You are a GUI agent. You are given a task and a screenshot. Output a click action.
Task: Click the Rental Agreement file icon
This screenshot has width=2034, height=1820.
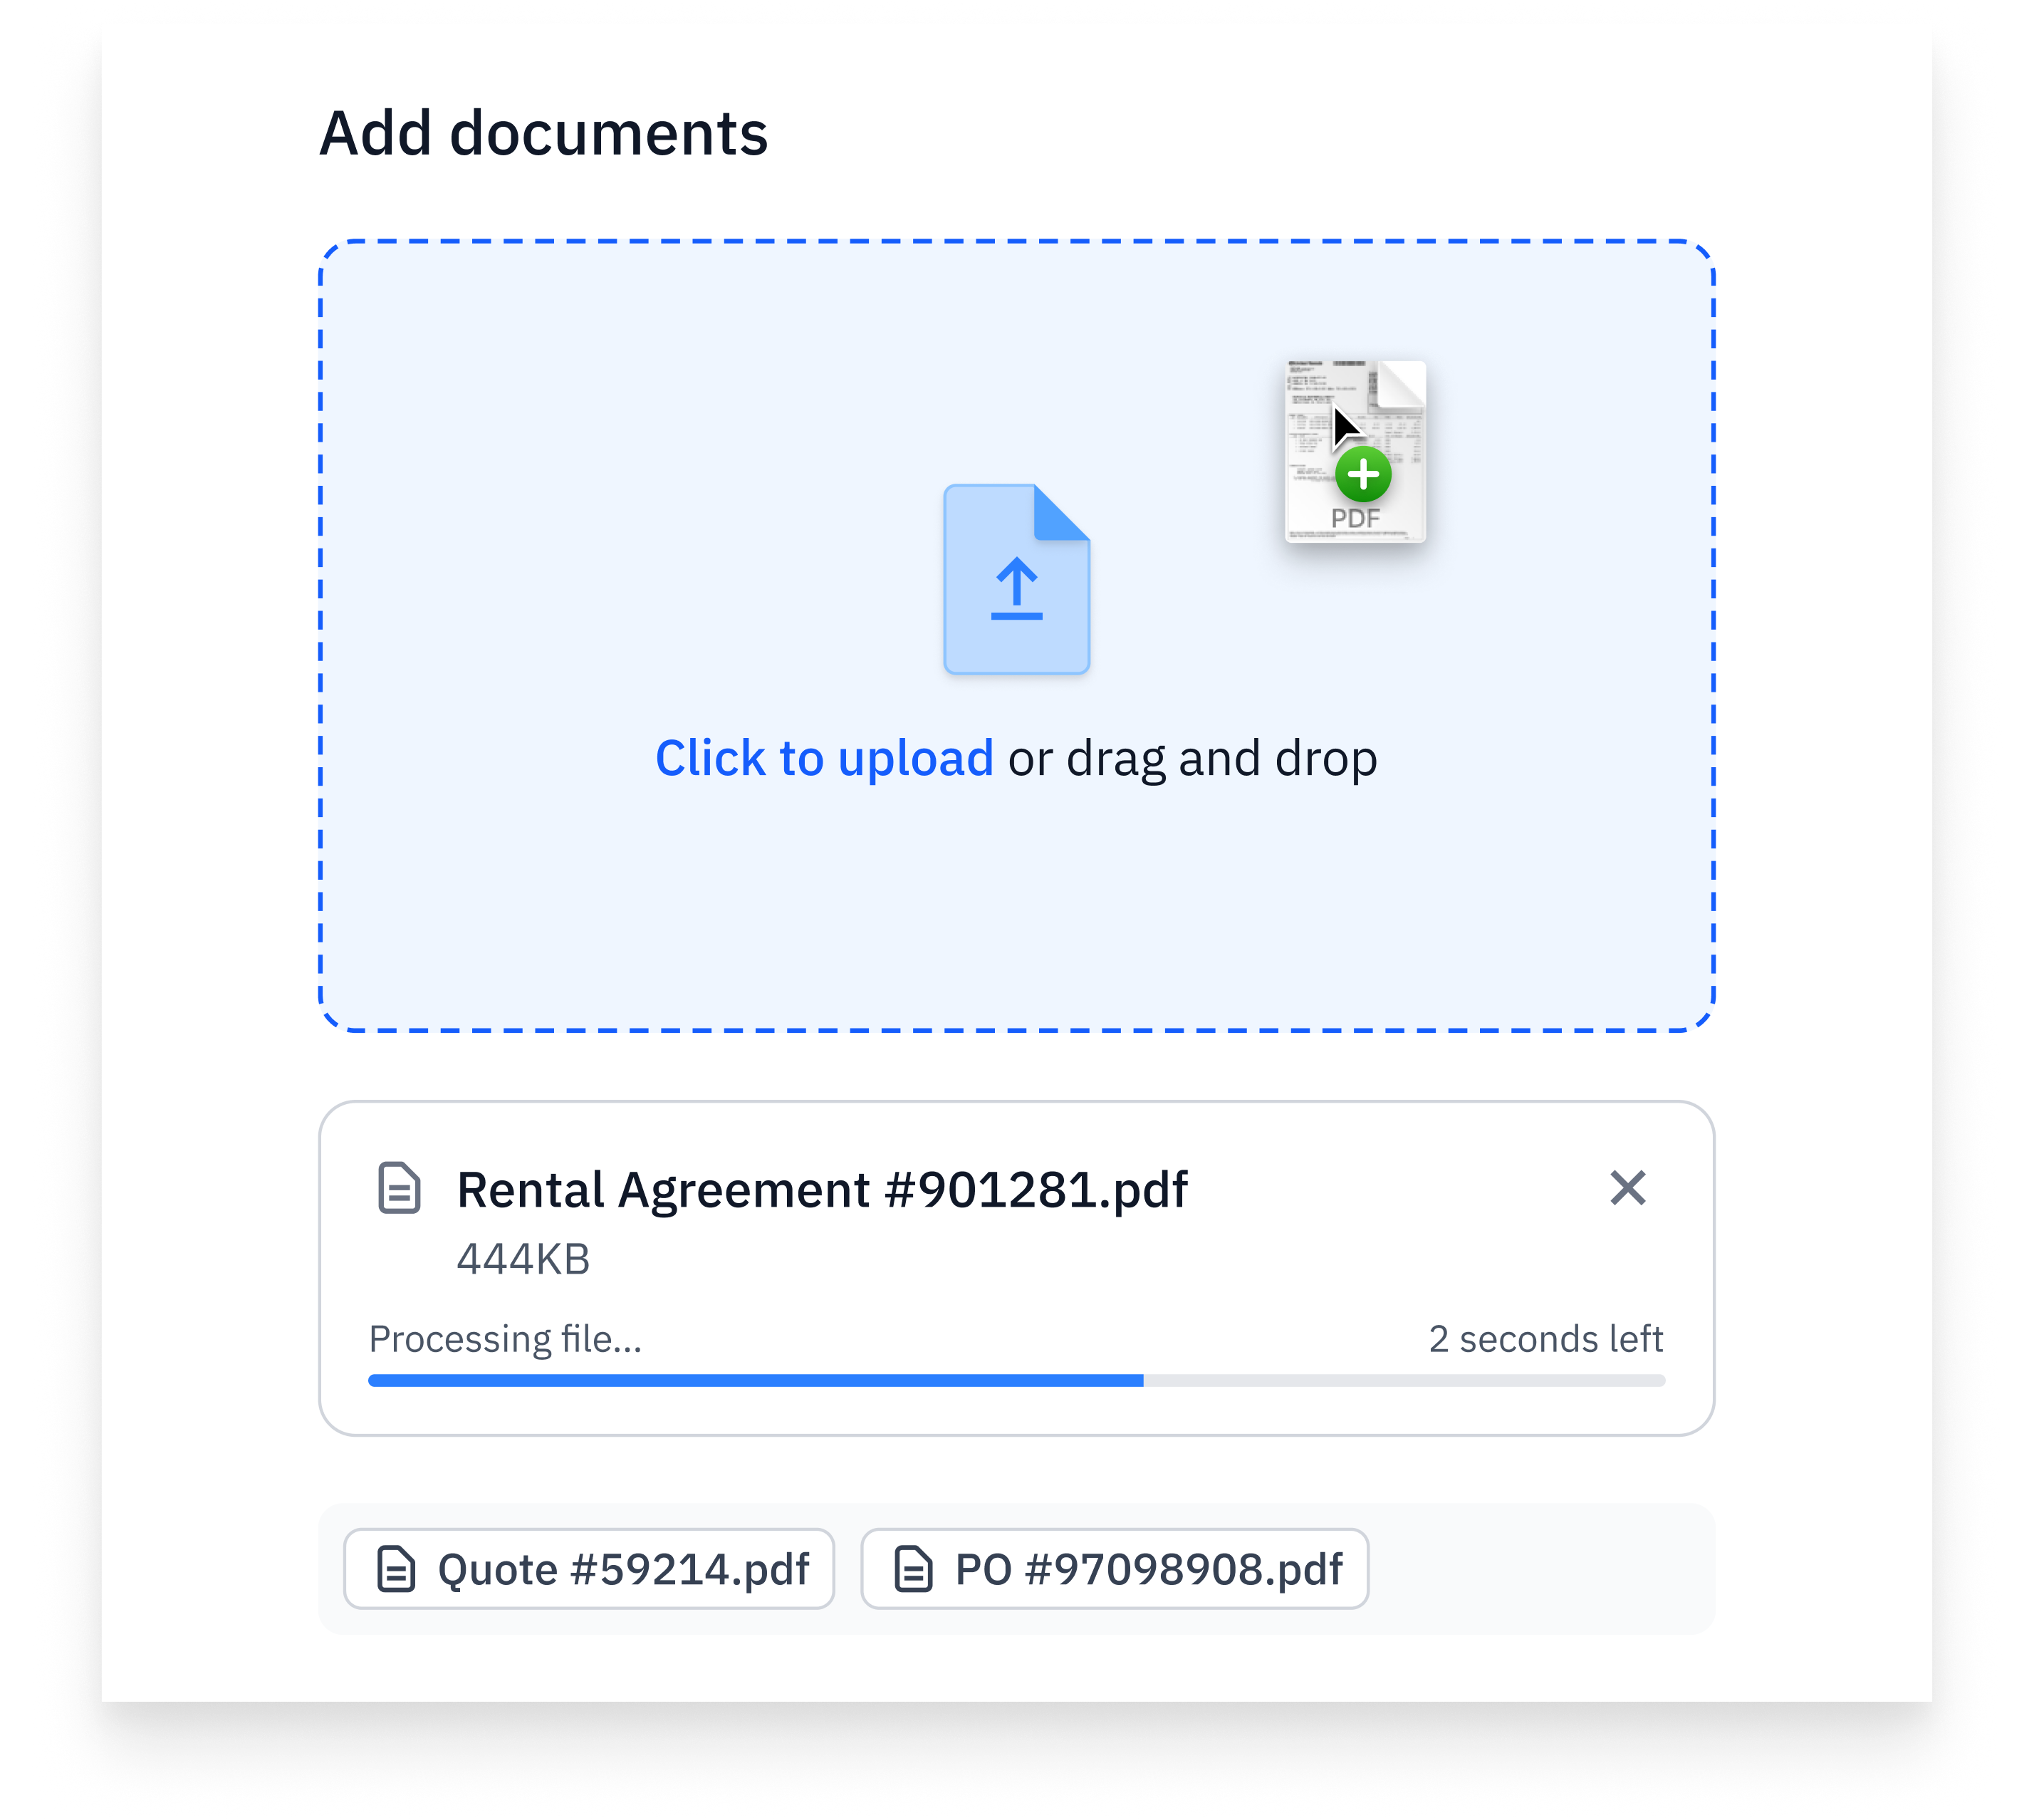[x=399, y=1188]
